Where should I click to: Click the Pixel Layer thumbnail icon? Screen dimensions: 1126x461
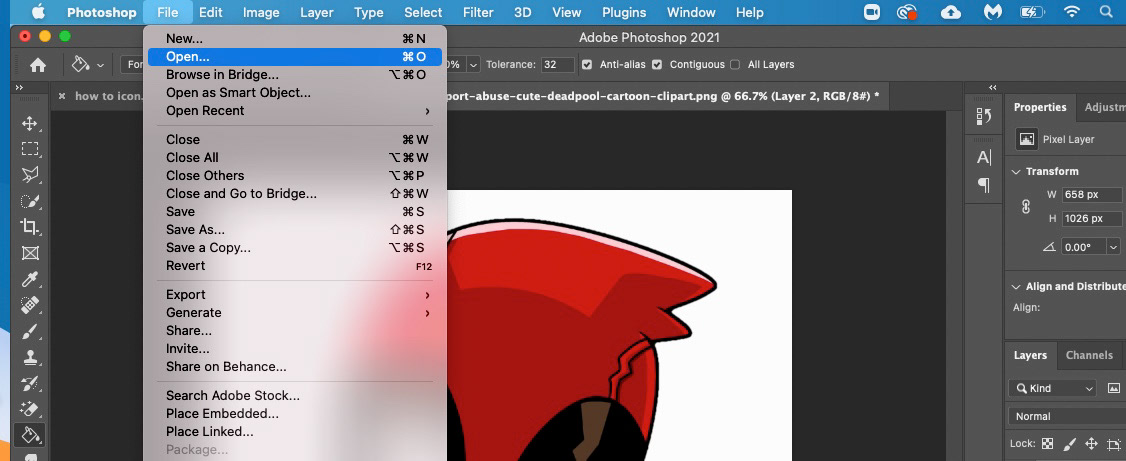pos(1026,139)
